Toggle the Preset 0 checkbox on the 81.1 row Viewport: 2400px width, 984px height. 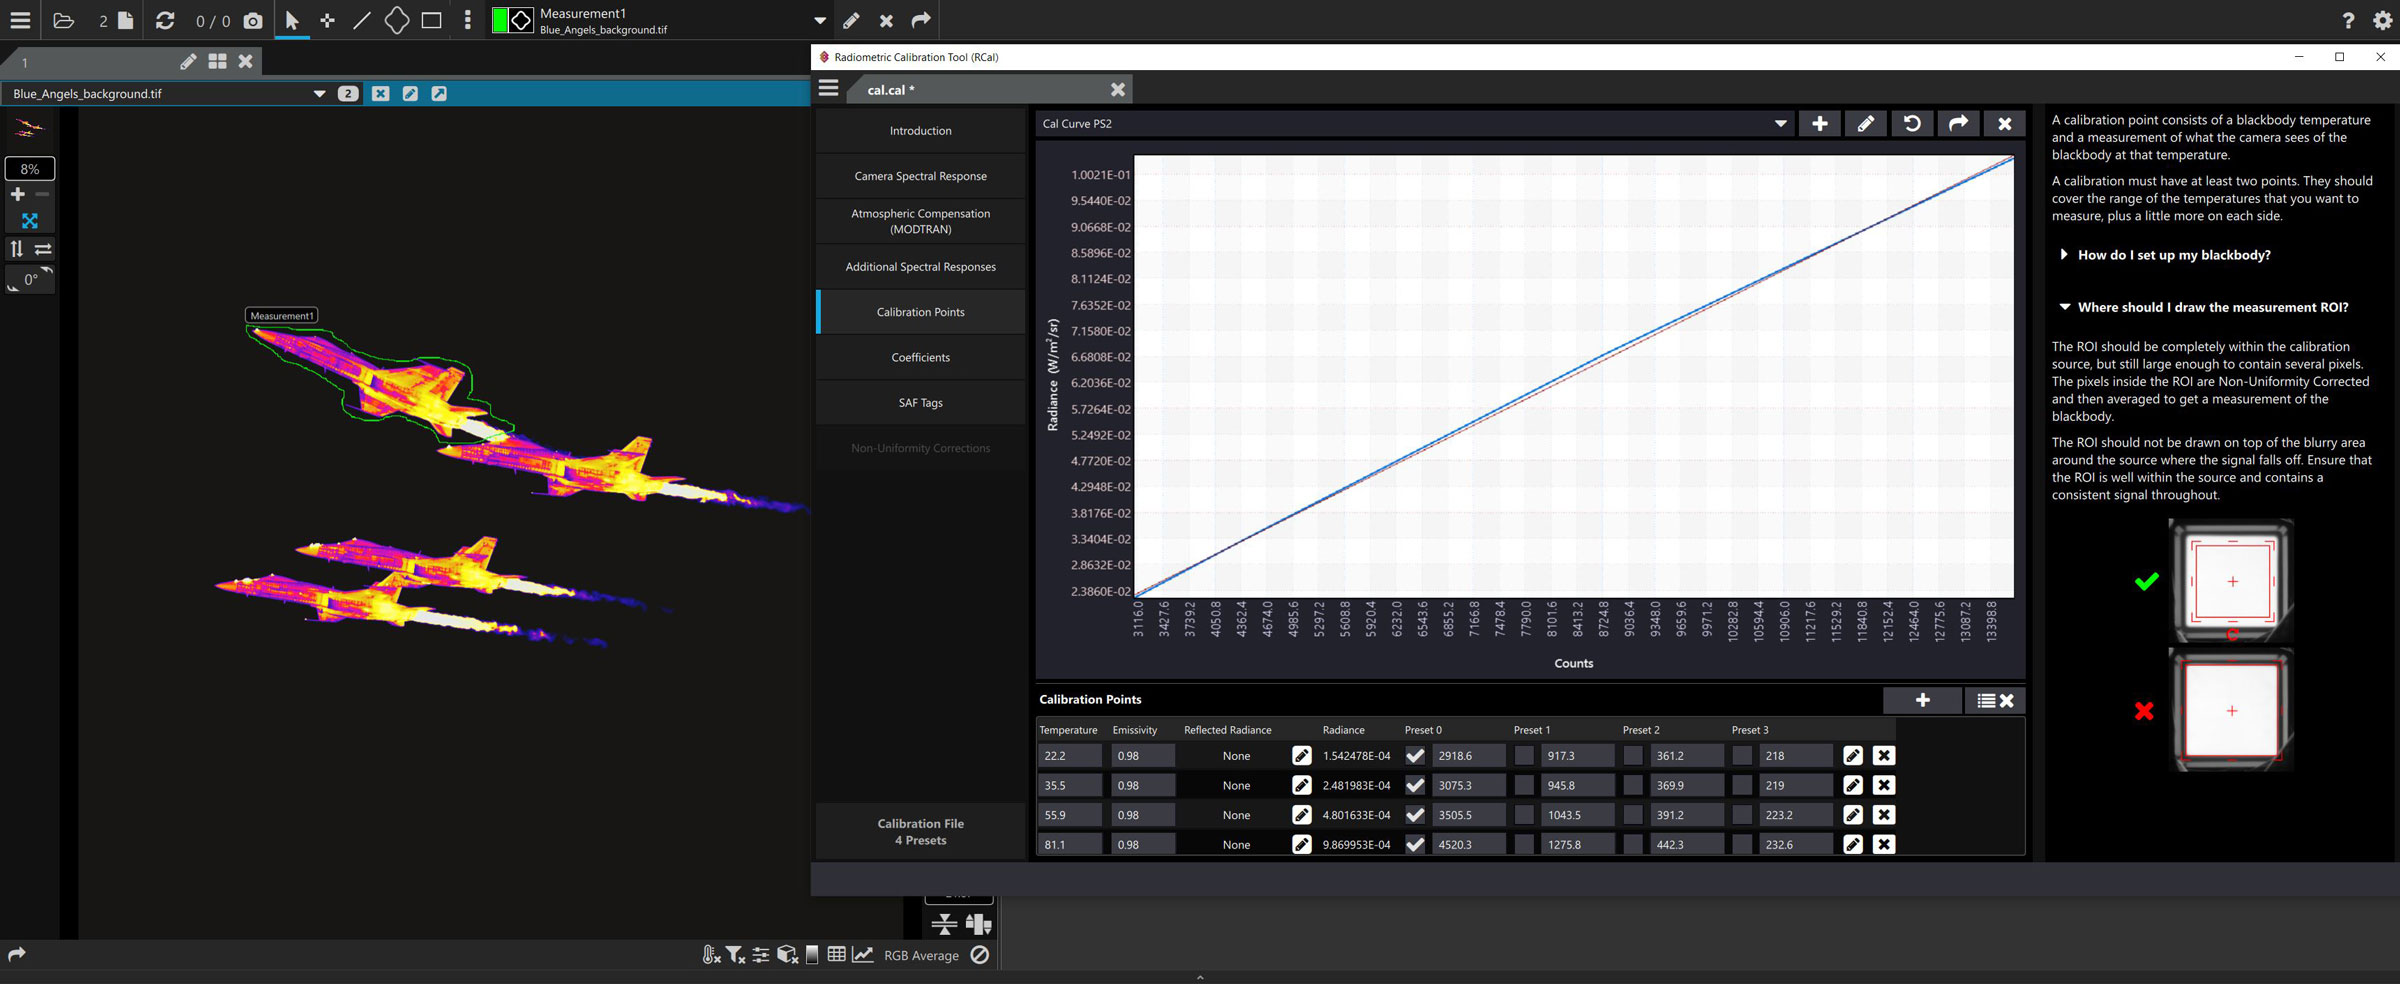tap(1415, 845)
